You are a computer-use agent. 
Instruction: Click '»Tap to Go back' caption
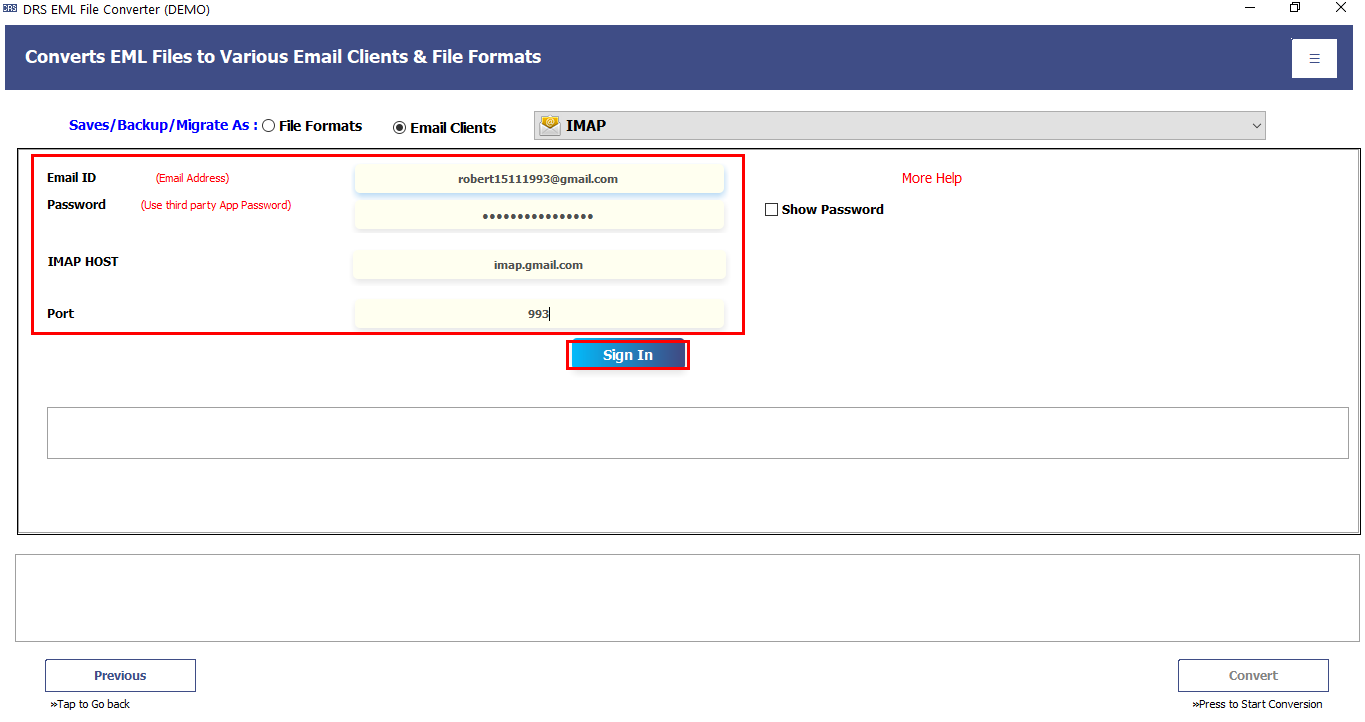[x=90, y=704]
